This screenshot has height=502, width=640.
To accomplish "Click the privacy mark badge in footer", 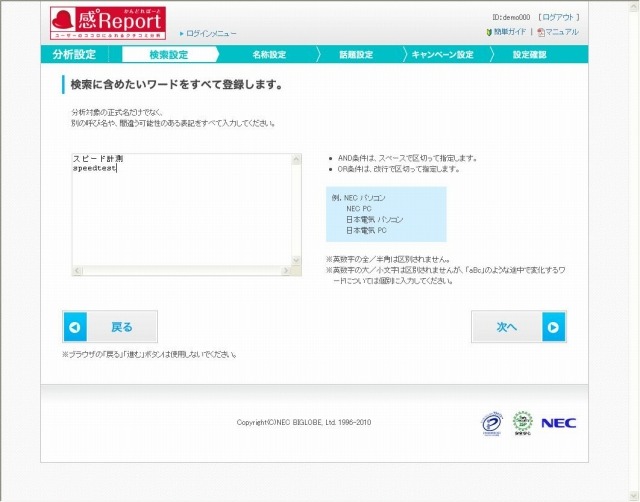I will [x=492, y=424].
